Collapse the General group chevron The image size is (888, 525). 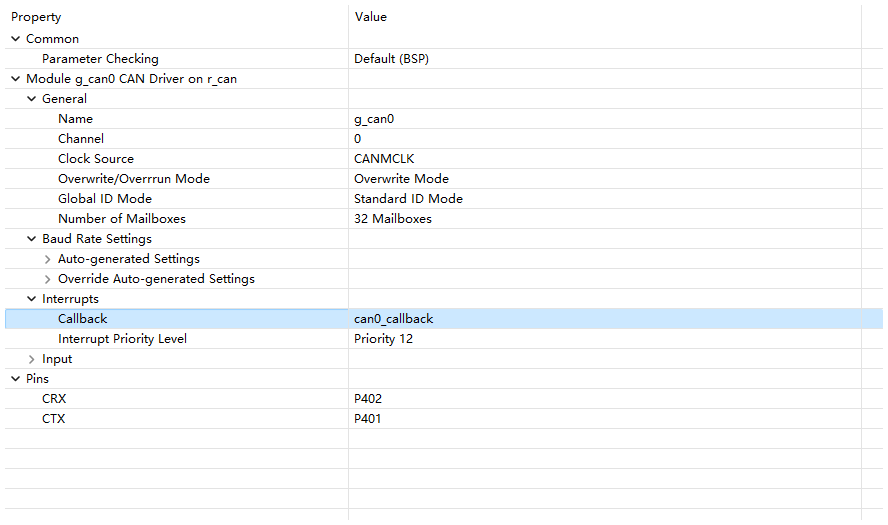(x=31, y=99)
